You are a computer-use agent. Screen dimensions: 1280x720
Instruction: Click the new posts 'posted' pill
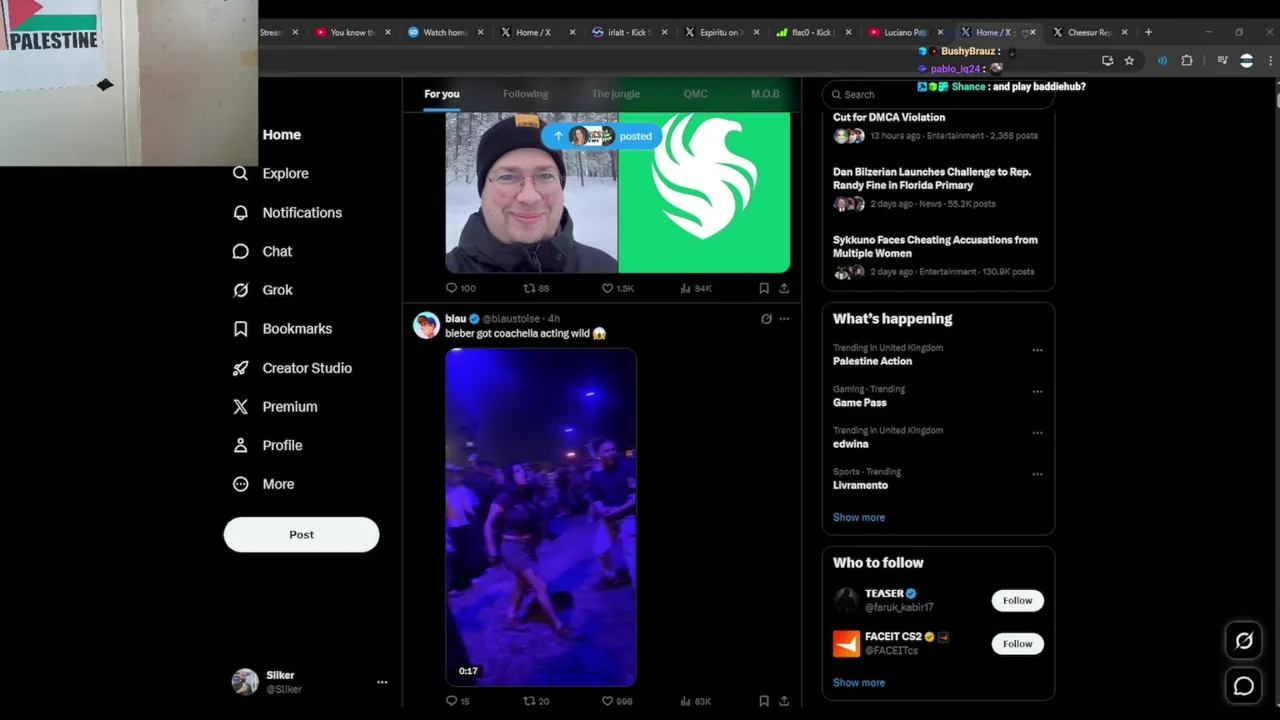pos(601,136)
